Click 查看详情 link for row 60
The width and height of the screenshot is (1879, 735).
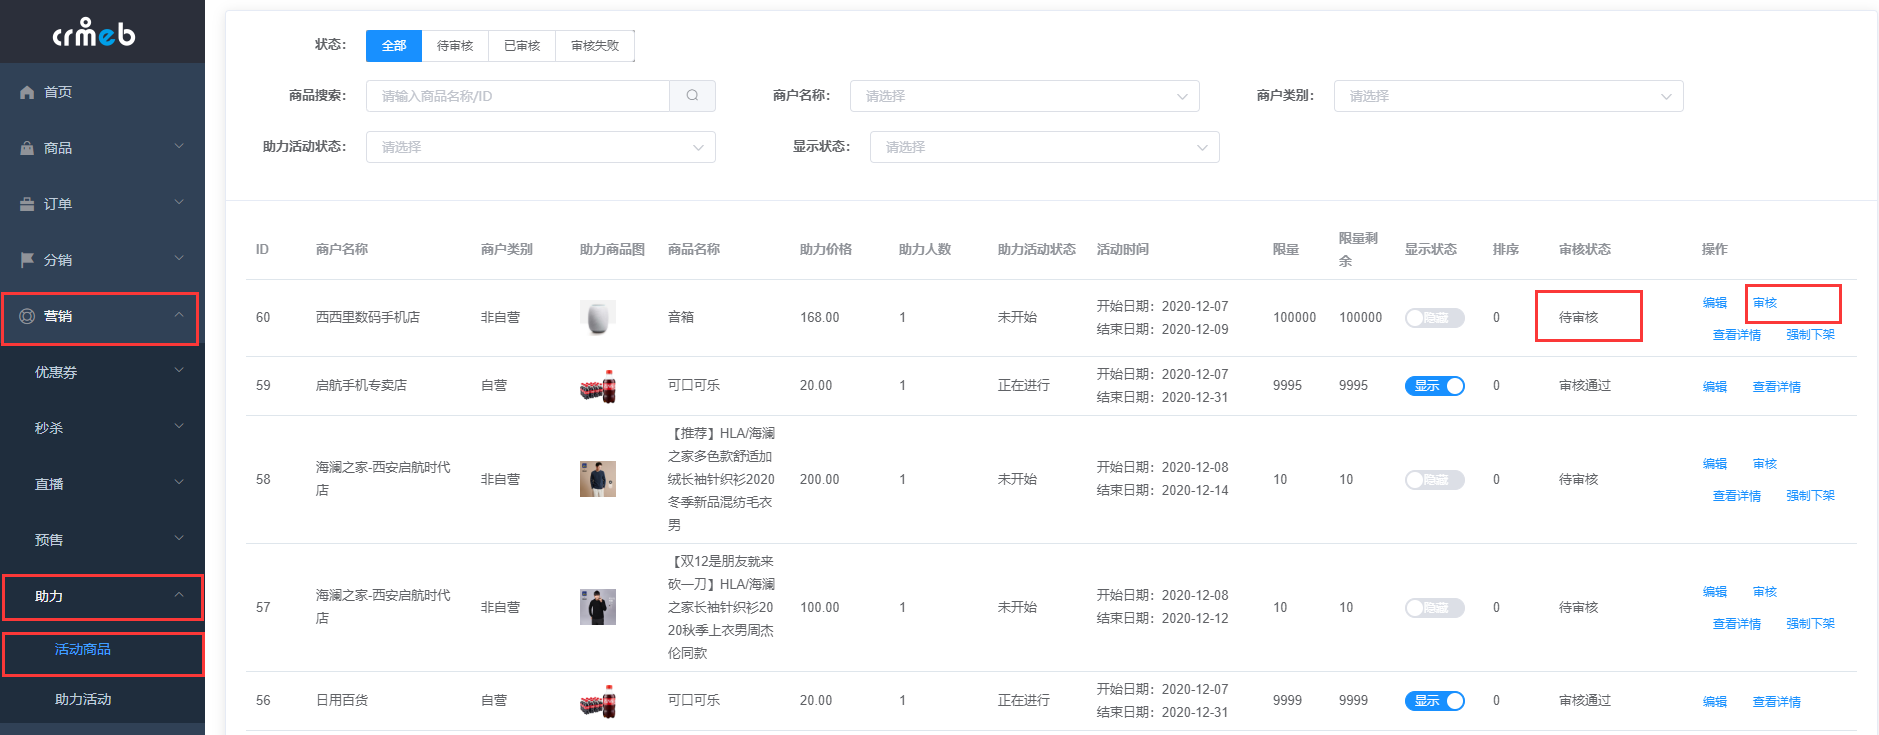click(1737, 335)
